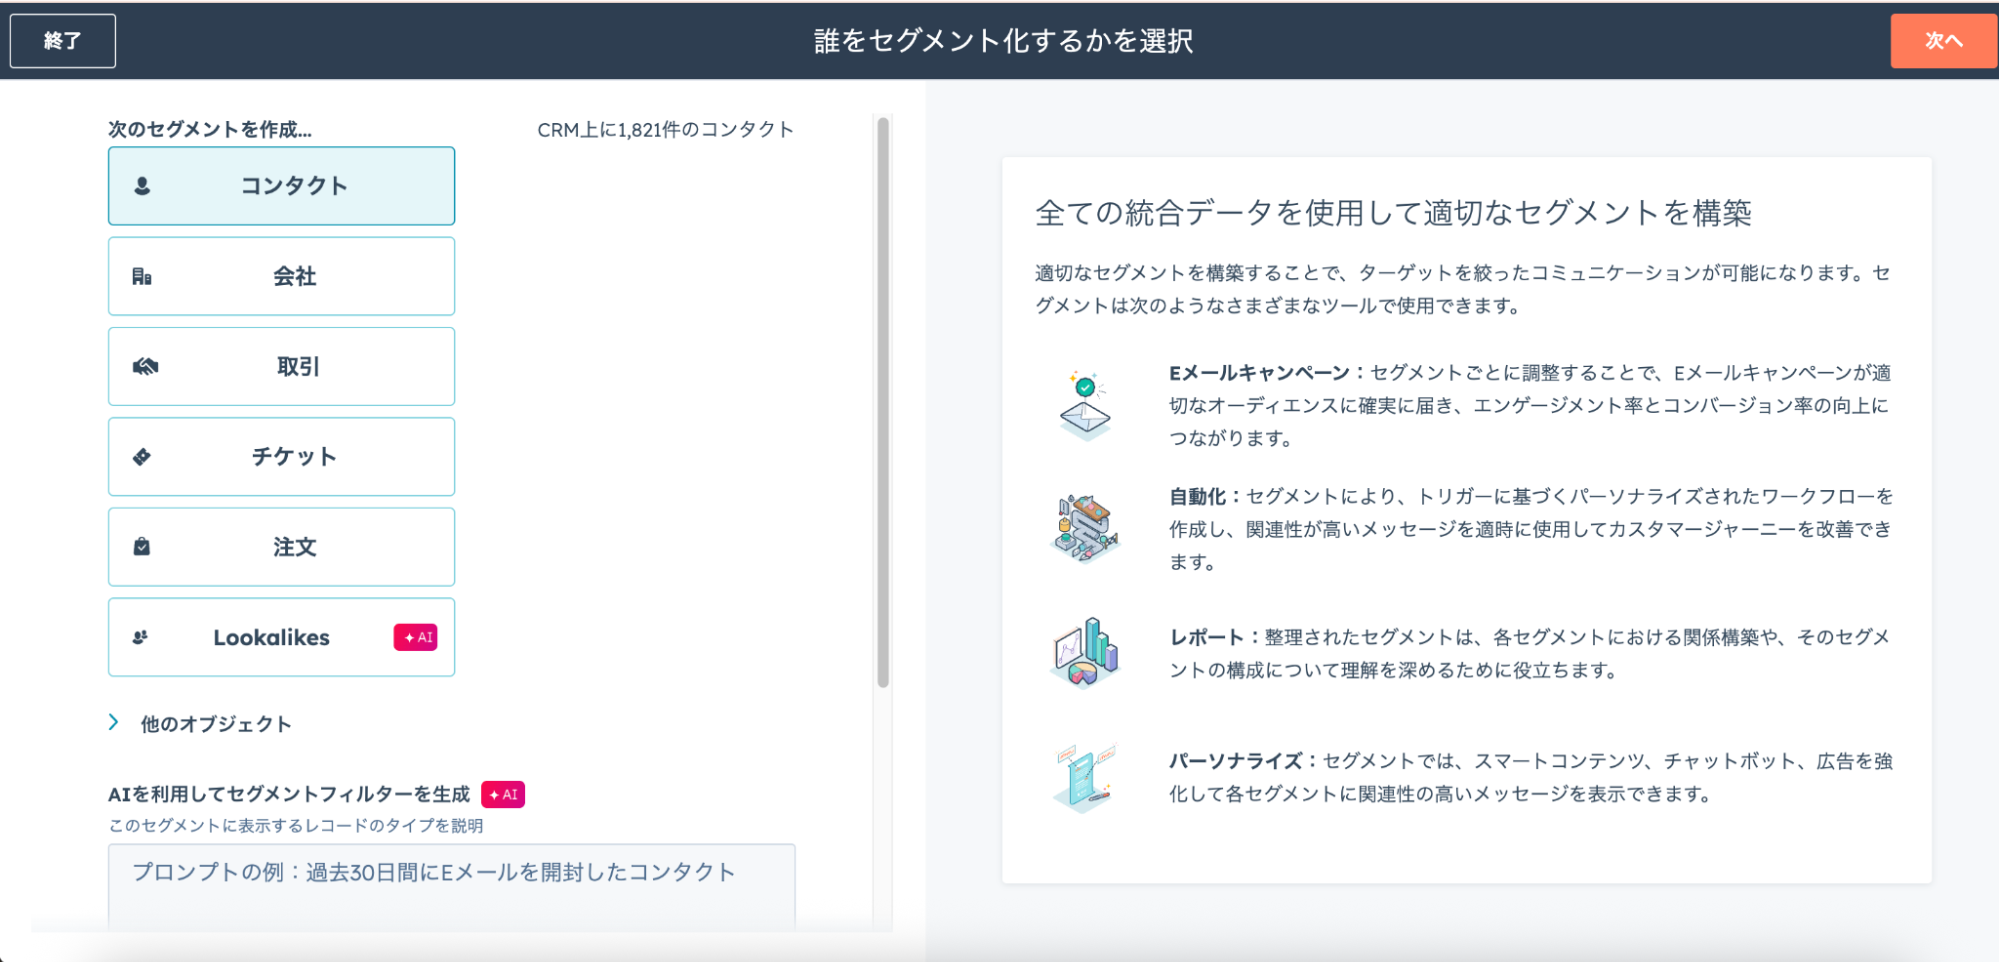Click the ticket icon

(x=142, y=457)
